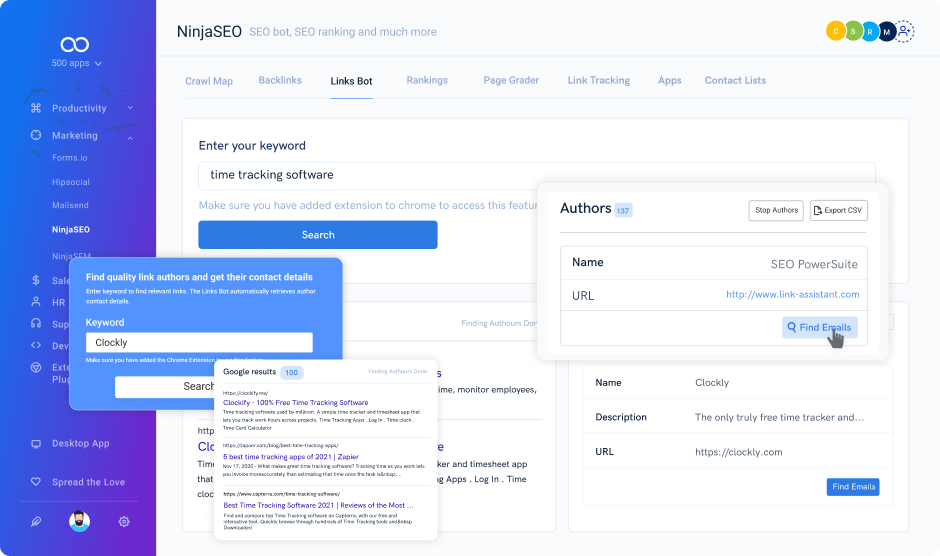Collapse the Marketing section chevron
940x556 pixels.
(x=130, y=136)
